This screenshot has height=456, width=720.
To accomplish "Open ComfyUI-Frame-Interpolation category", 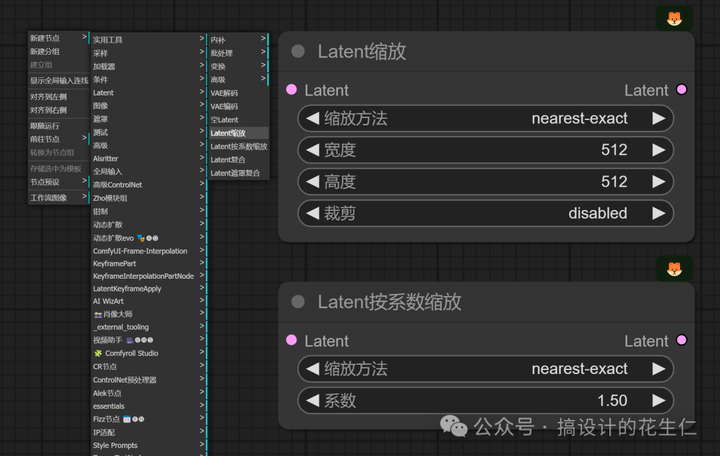I will (148, 251).
